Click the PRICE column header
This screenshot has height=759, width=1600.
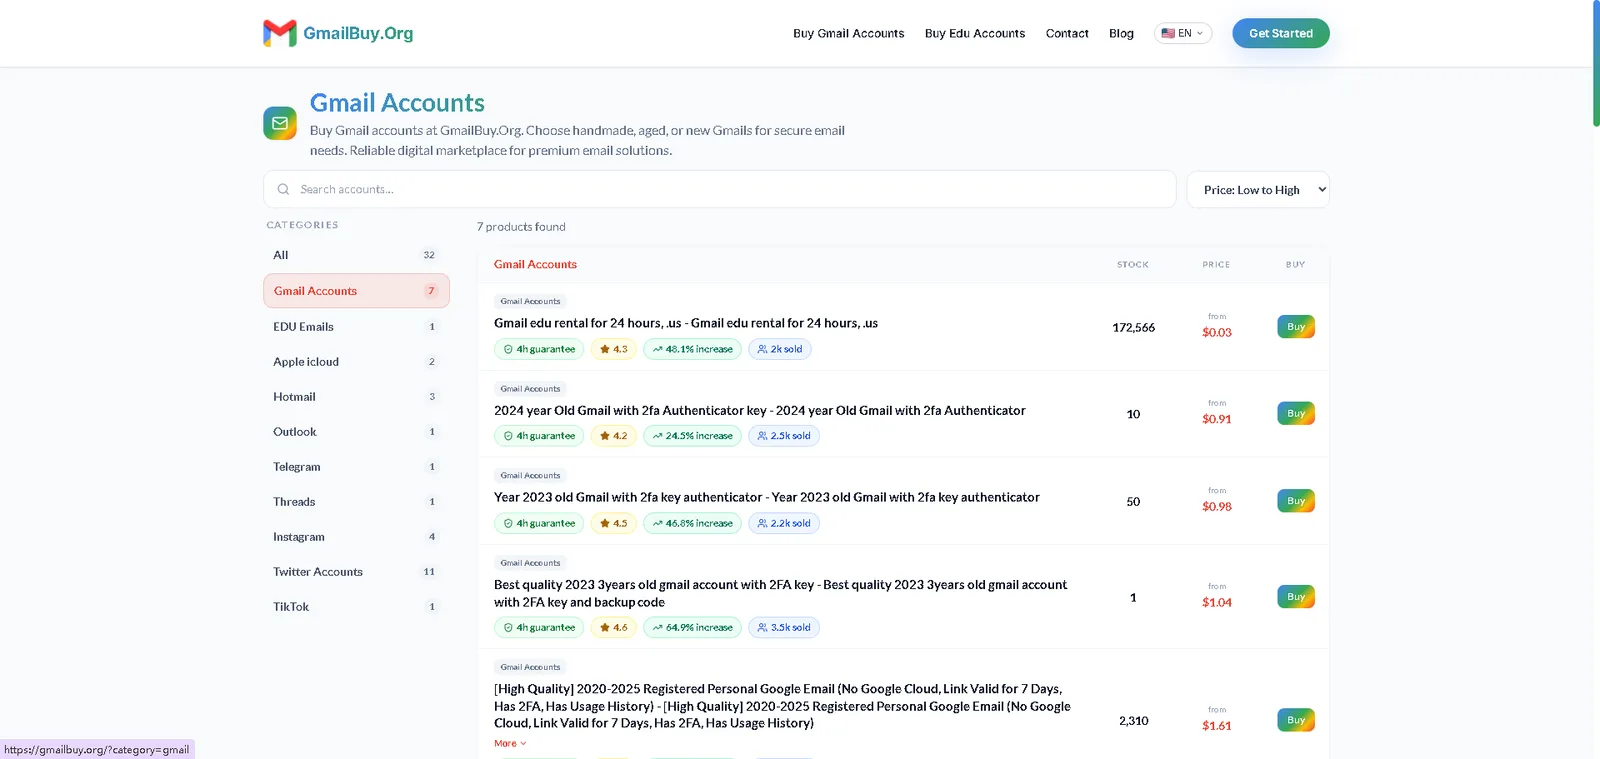click(x=1216, y=265)
